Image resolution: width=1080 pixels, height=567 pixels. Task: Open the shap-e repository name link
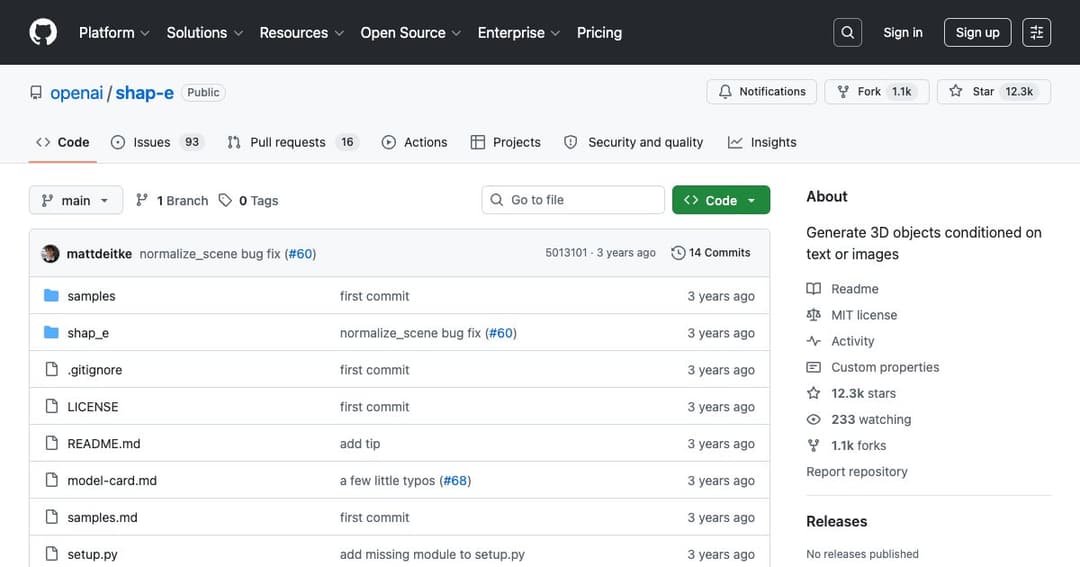click(x=145, y=92)
